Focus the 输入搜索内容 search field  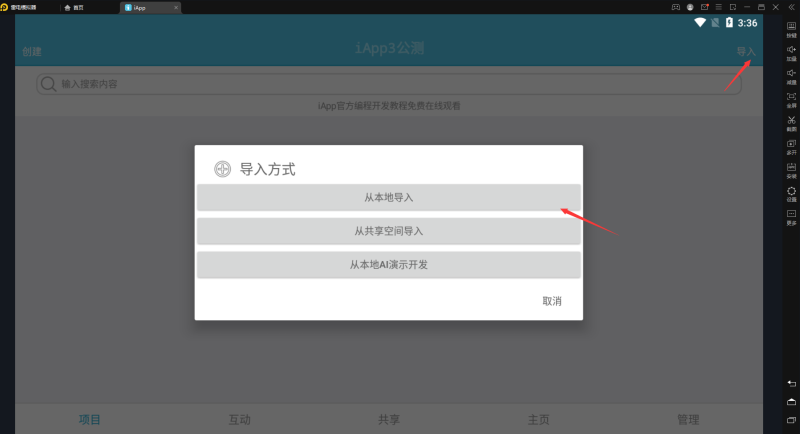pos(388,84)
